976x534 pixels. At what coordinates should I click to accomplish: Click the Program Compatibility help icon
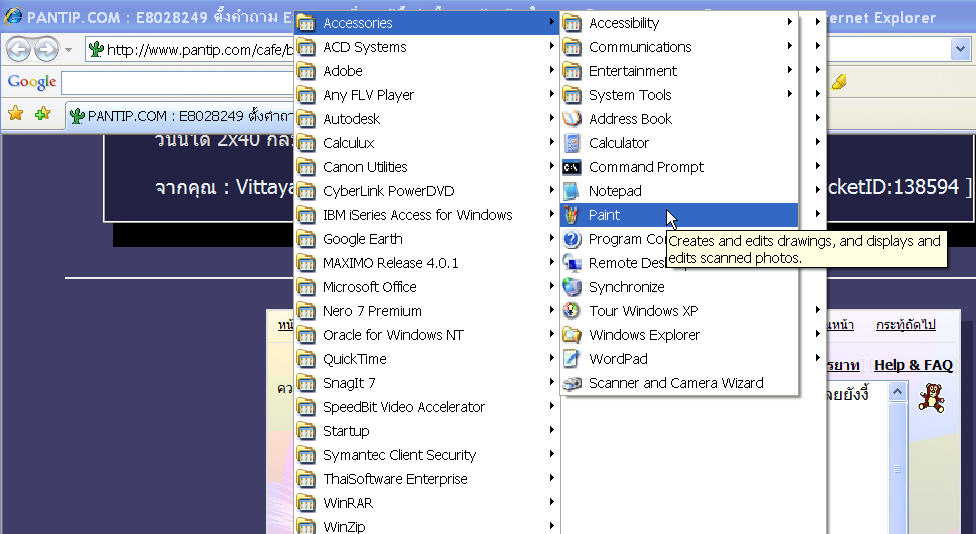[571, 239]
